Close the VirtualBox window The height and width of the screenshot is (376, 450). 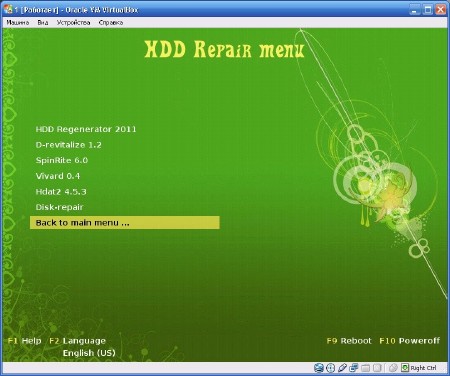click(x=441, y=9)
